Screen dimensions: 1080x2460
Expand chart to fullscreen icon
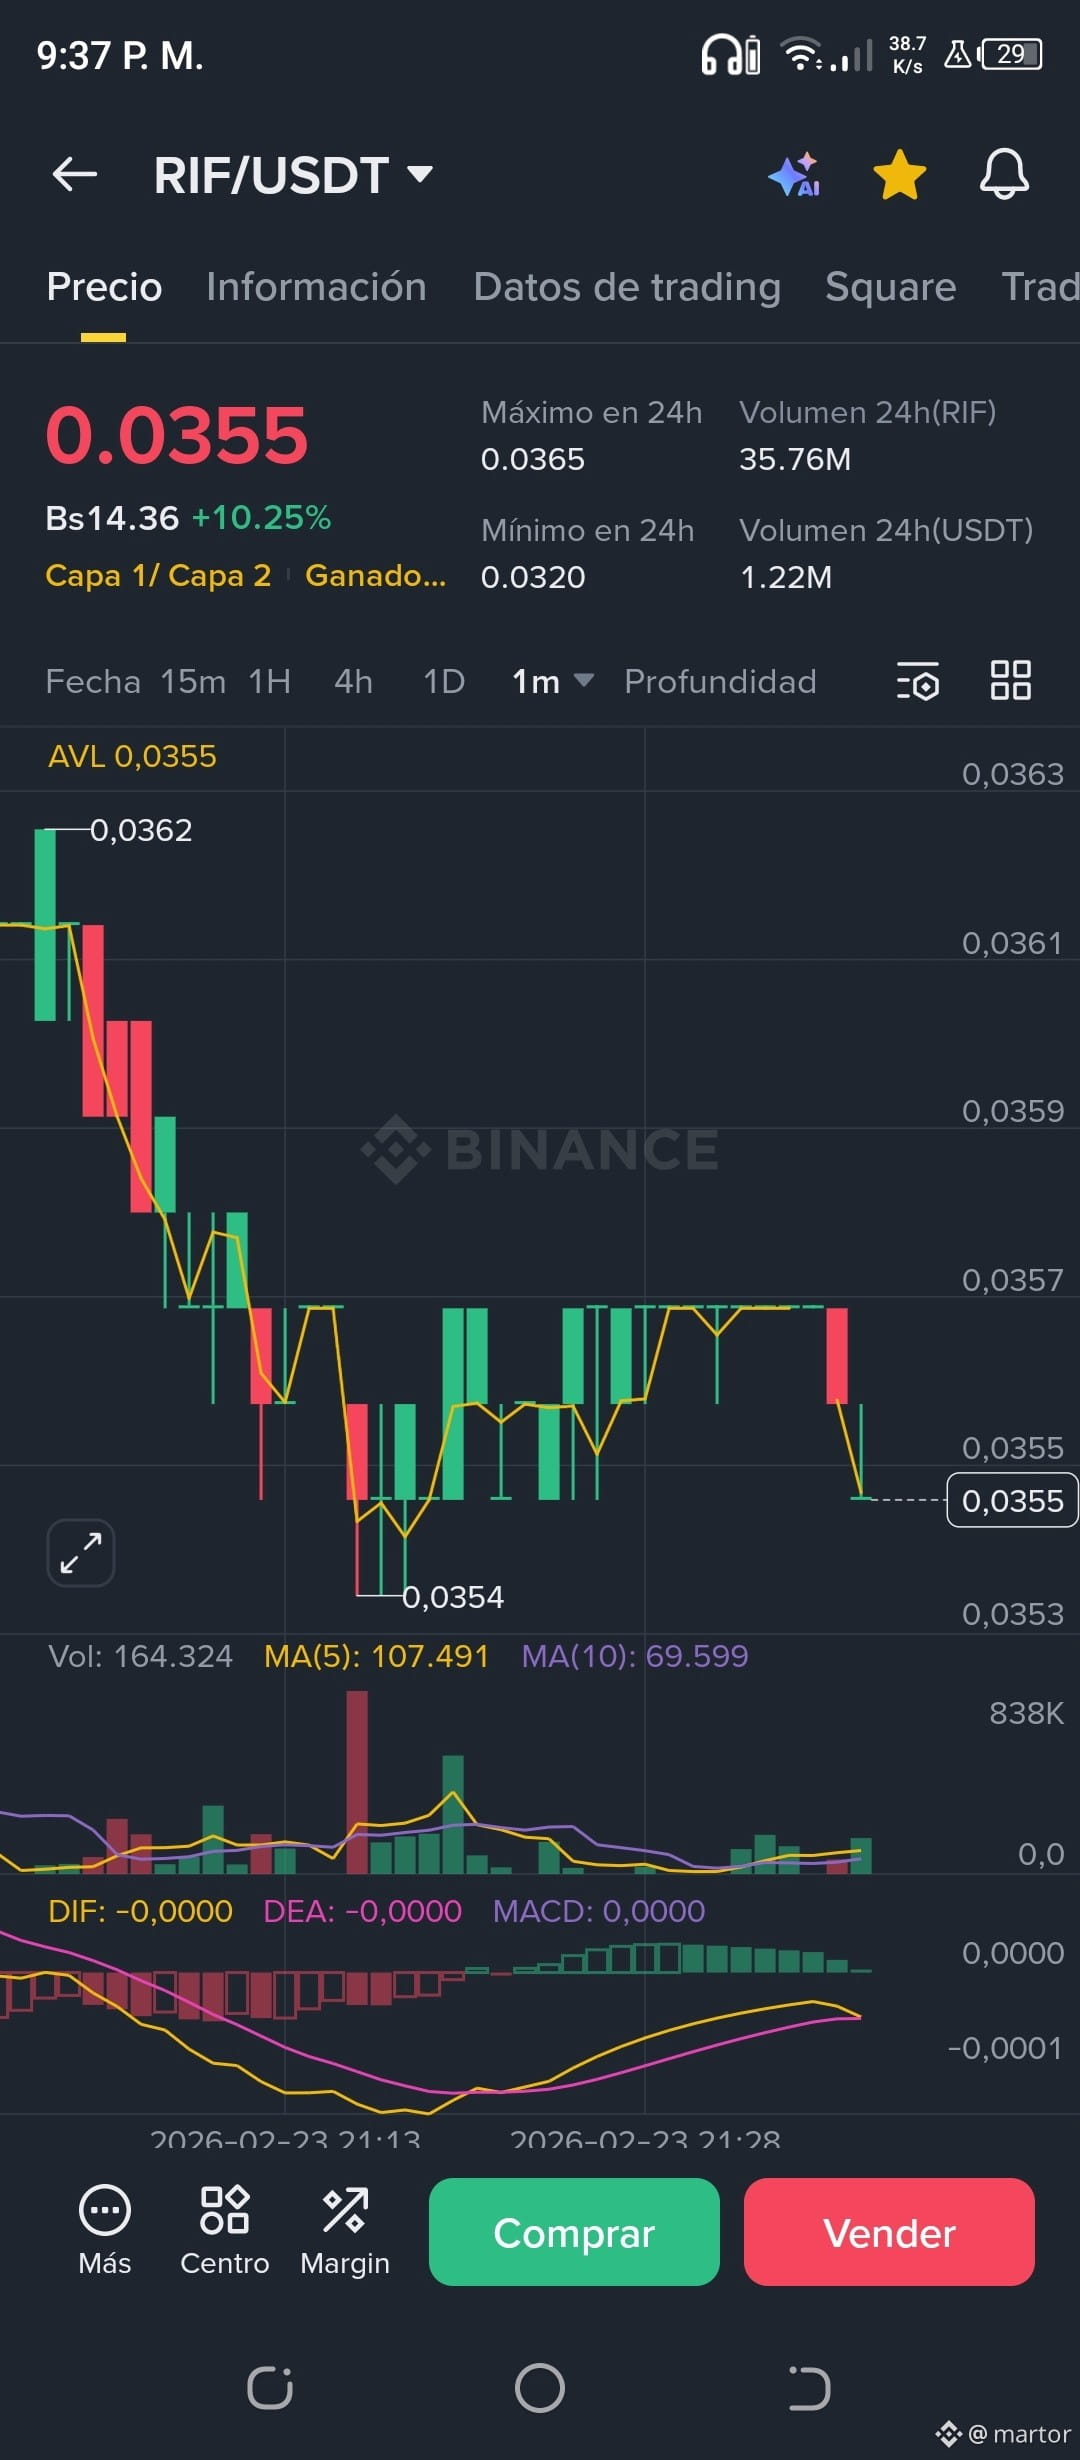pyautogui.click(x=81, y=1553)
